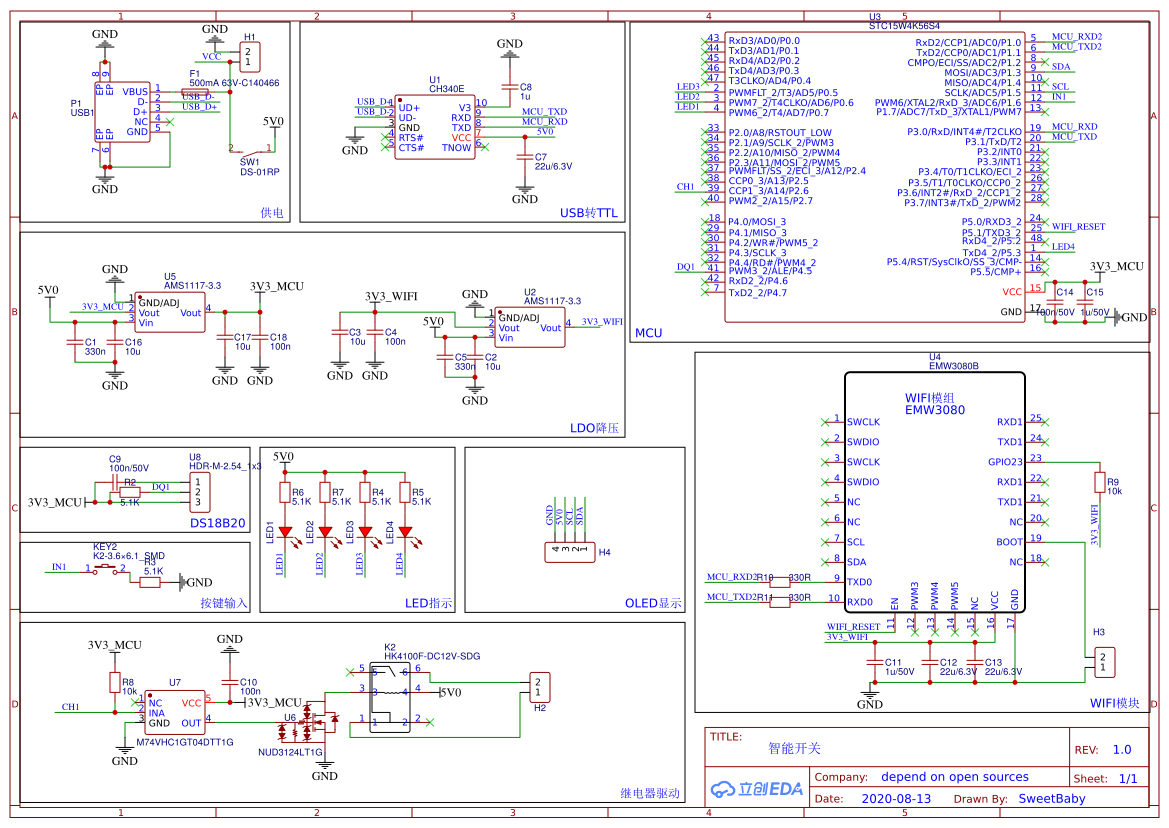1169x828 pixels.
Task: Select the KEY2 push button symbol
Action: pos(107,569)
